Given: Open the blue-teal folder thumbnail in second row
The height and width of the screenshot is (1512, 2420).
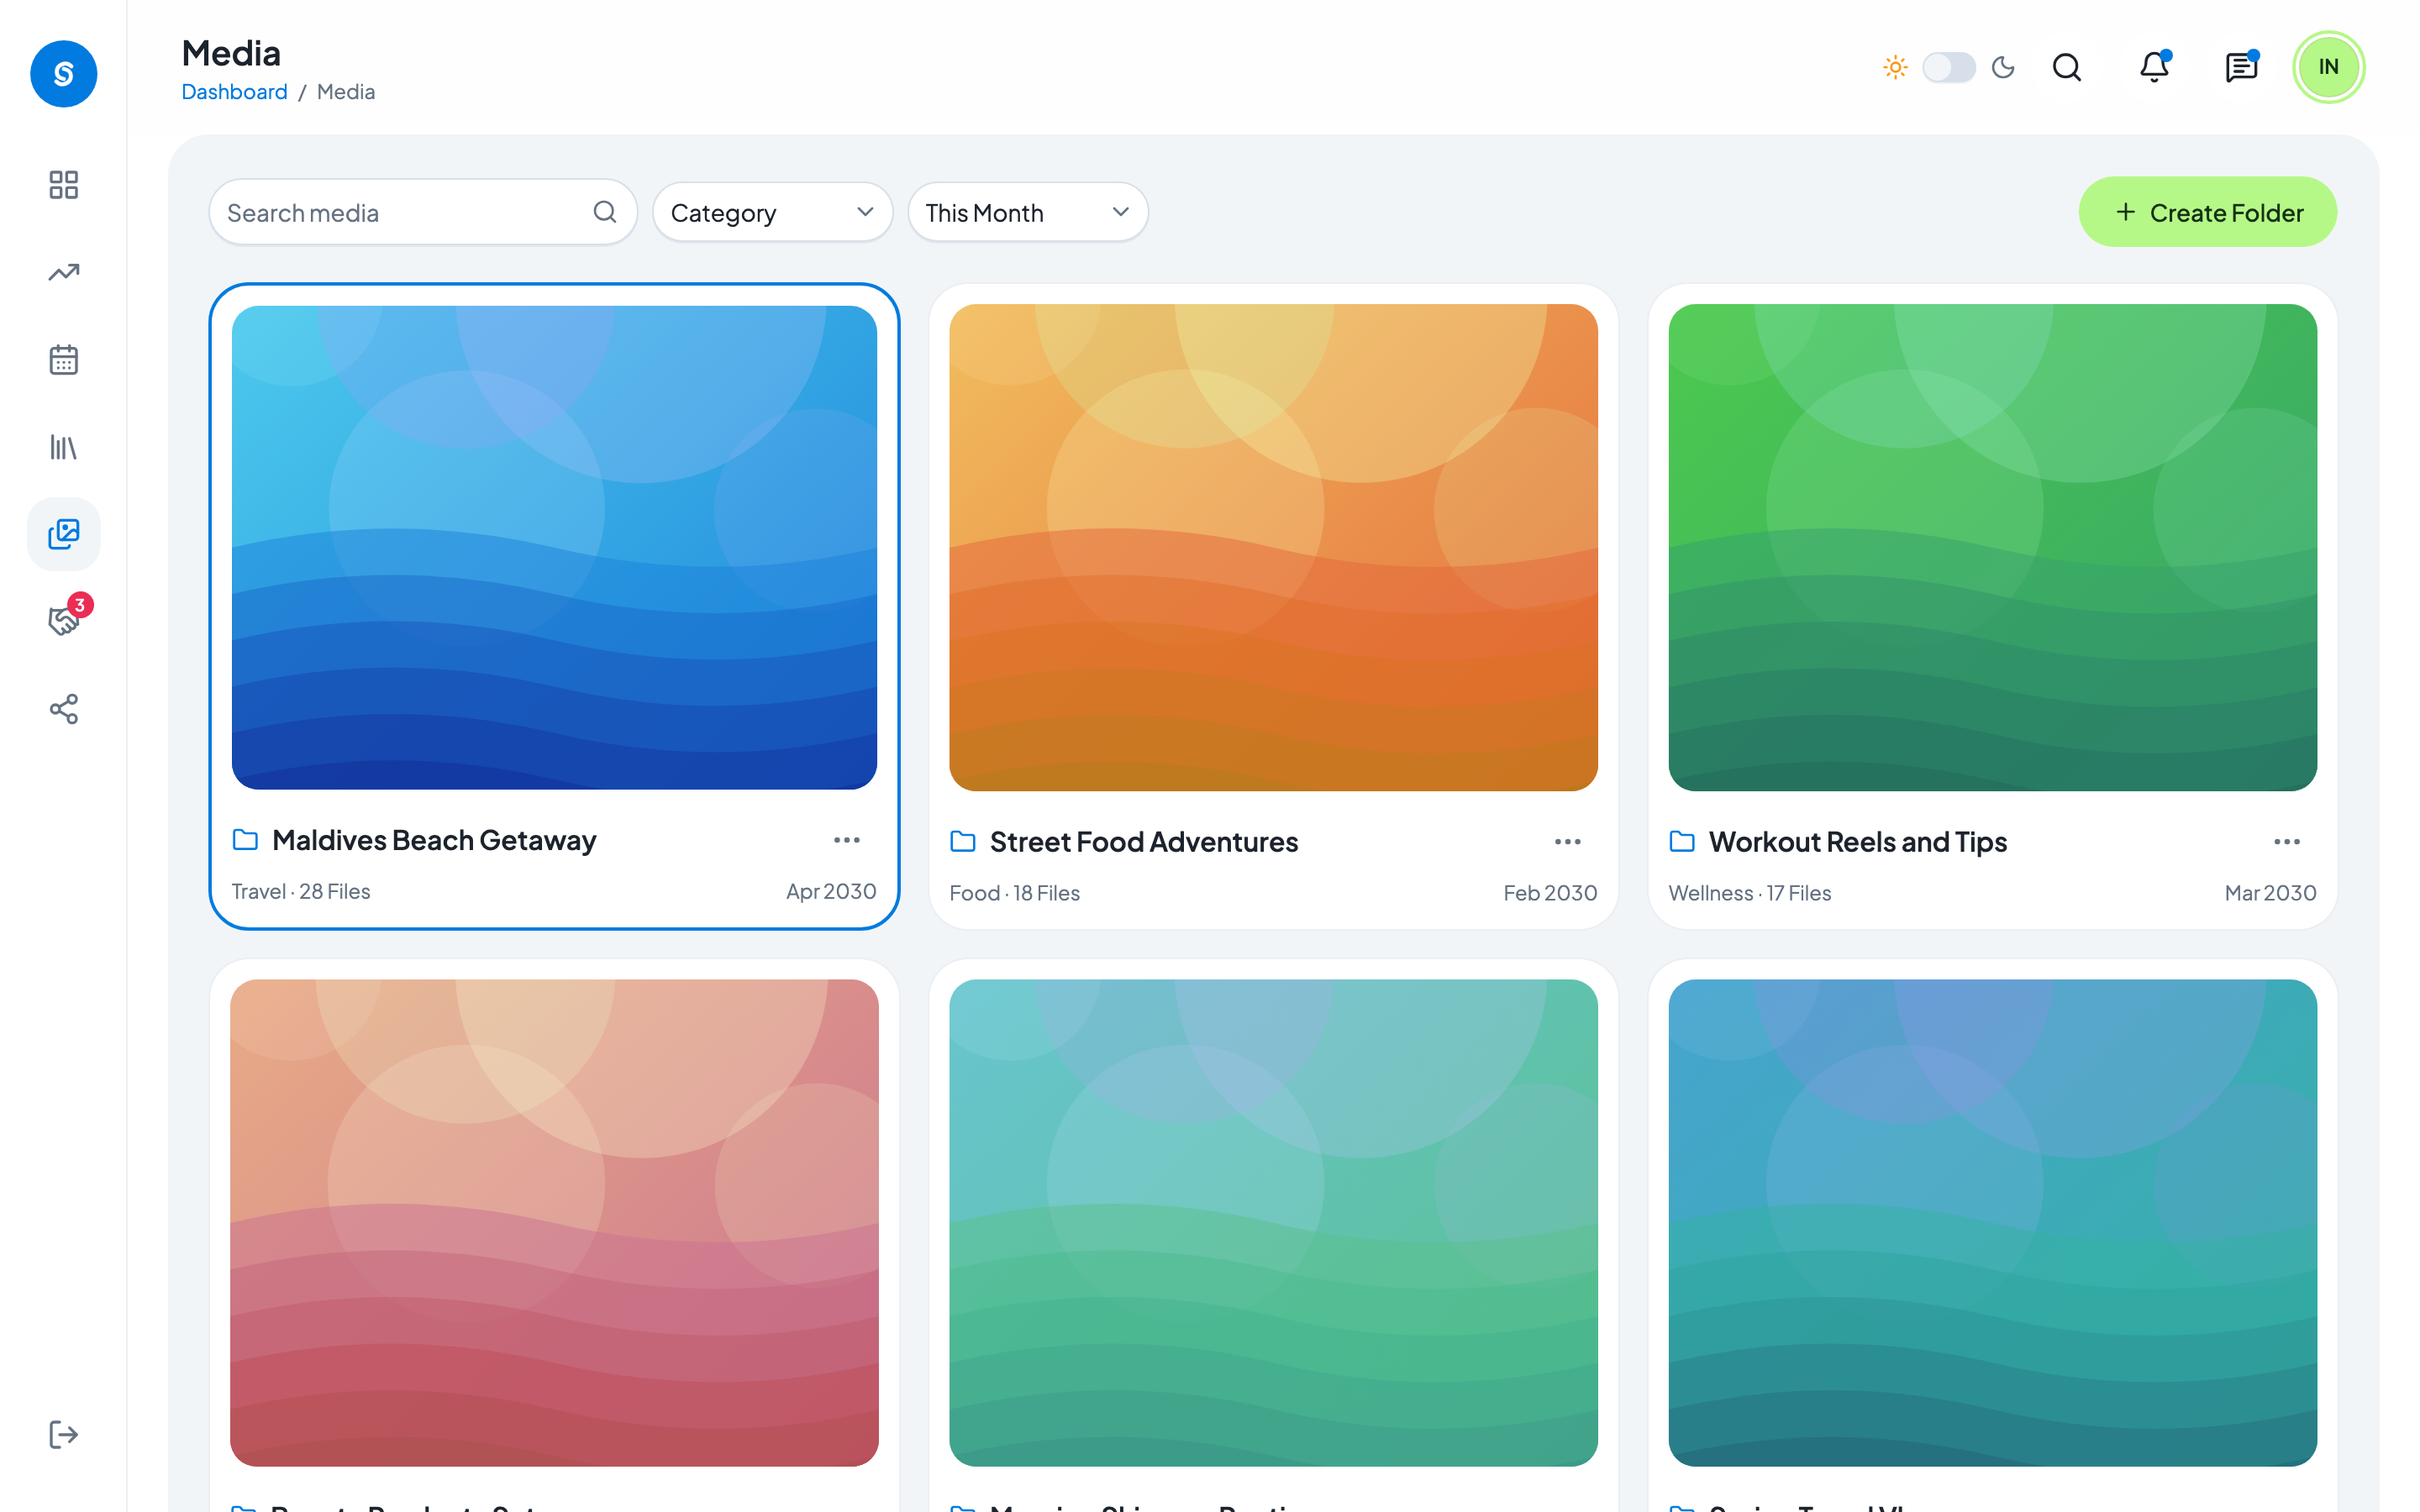Looking at the screenshot, I should pyautogui.click(x=1992, y=1222).
